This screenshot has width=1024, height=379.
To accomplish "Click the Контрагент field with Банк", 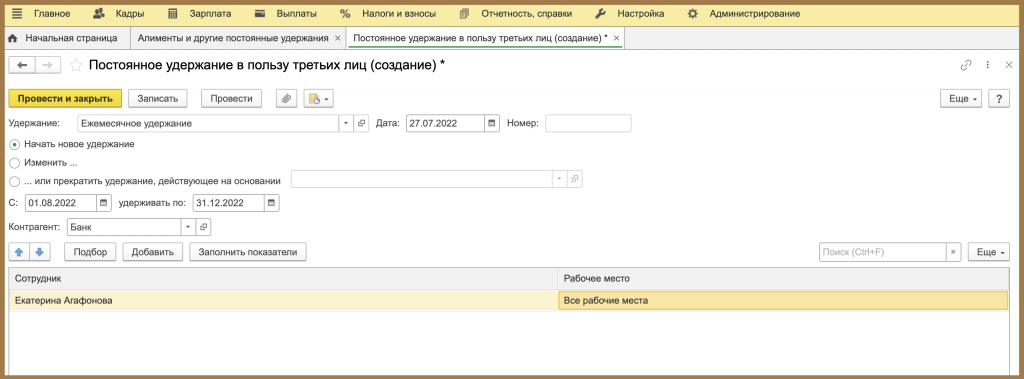I will [x=123, y=227].
